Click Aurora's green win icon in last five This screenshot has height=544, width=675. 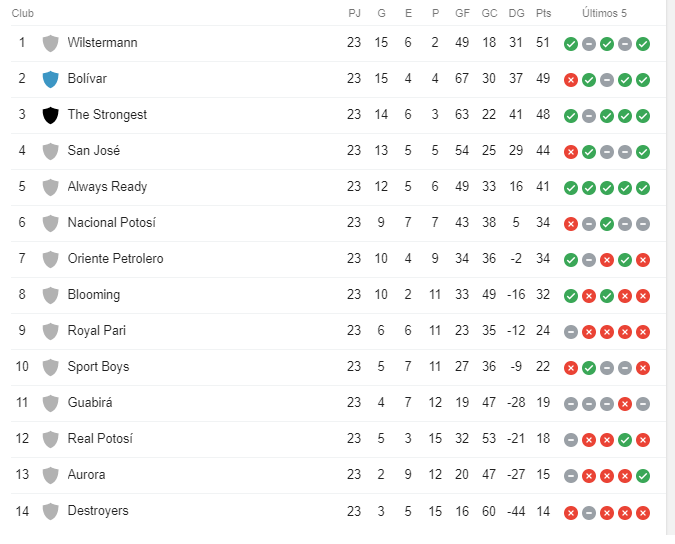coord(643,476)
